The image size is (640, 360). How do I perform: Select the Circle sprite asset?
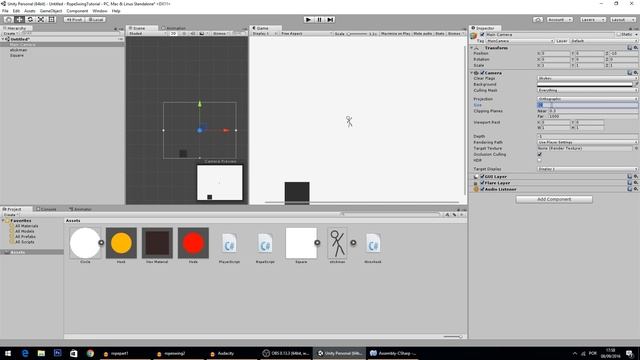tap(85, 243)
